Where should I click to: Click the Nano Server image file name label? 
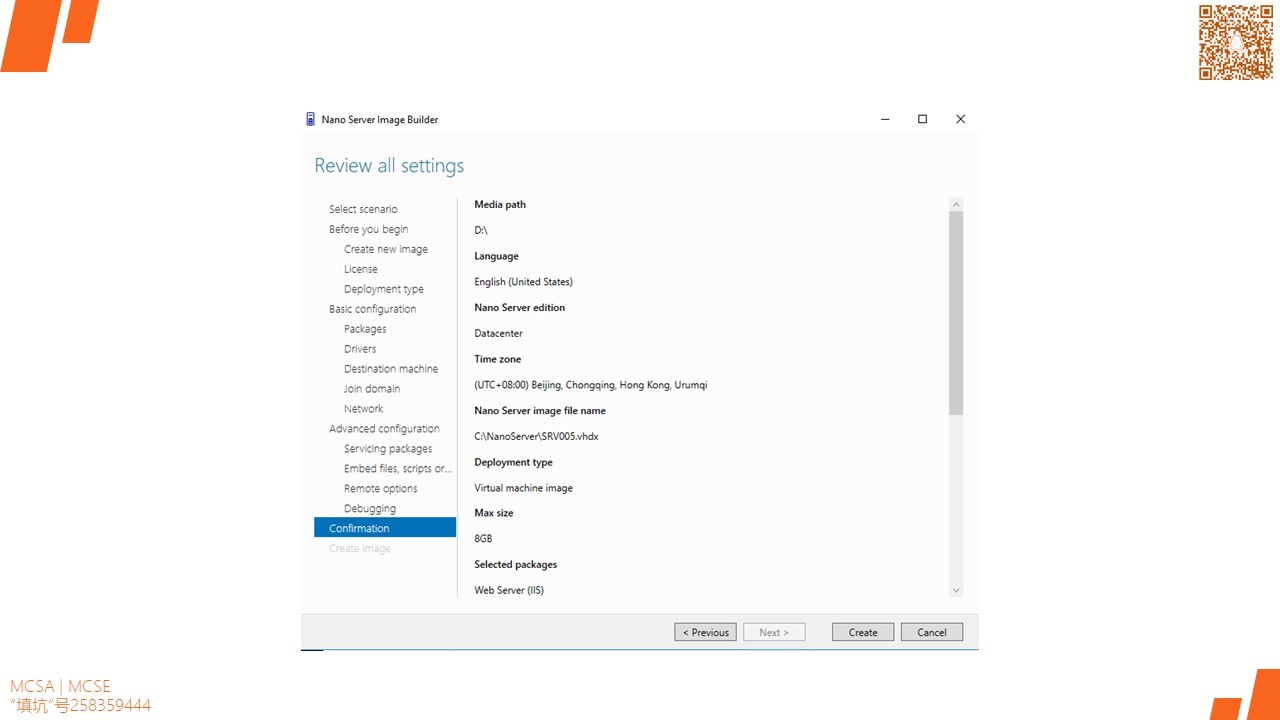point(540,410)
